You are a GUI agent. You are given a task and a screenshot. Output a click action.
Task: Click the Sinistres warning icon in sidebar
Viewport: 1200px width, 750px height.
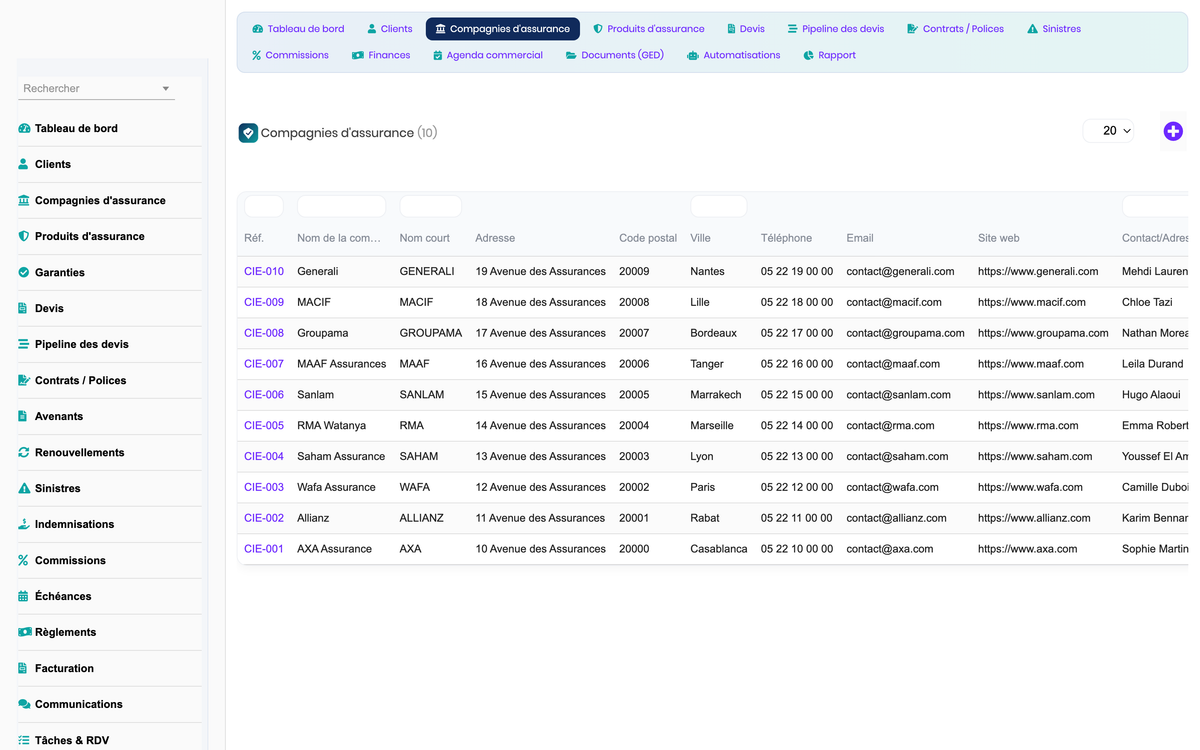tap(24, 488)
